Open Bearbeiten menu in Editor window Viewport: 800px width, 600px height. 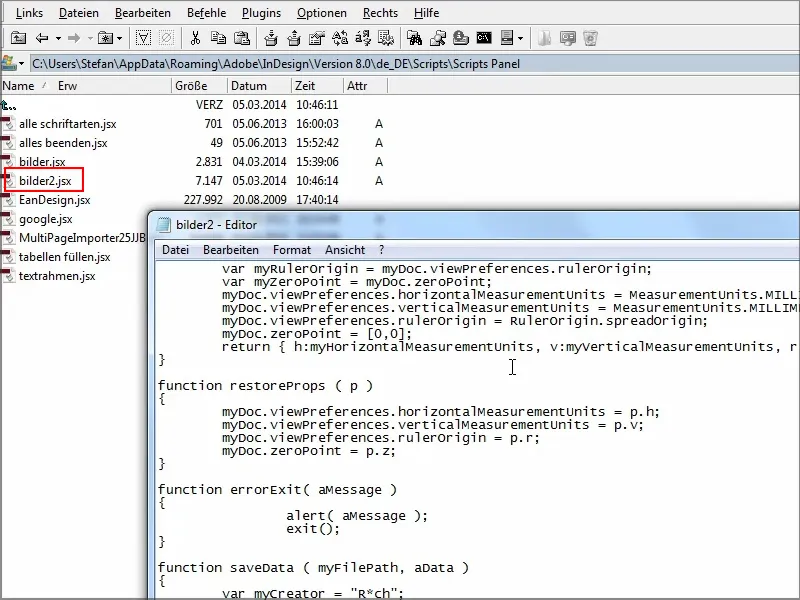click(231, 250)
